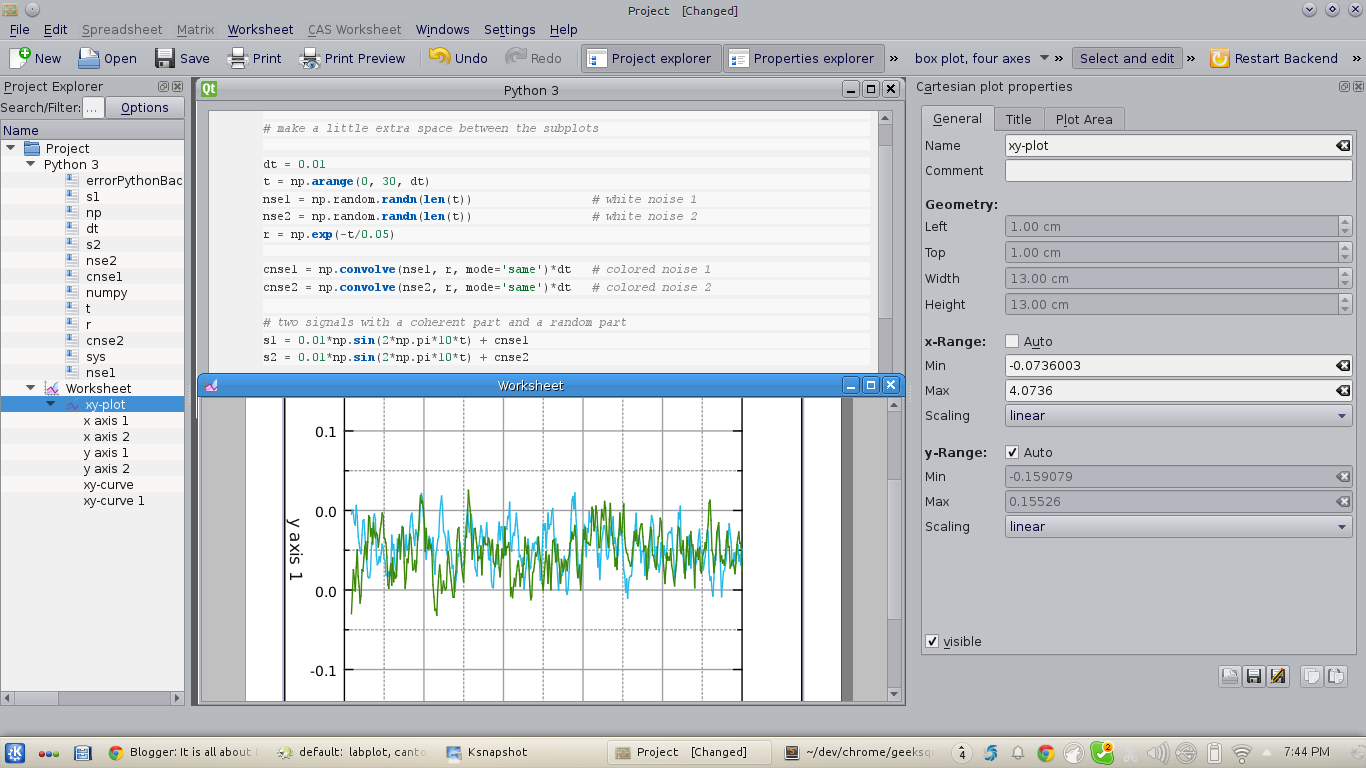Click the Options button in Project Explorer

(145, 107)
